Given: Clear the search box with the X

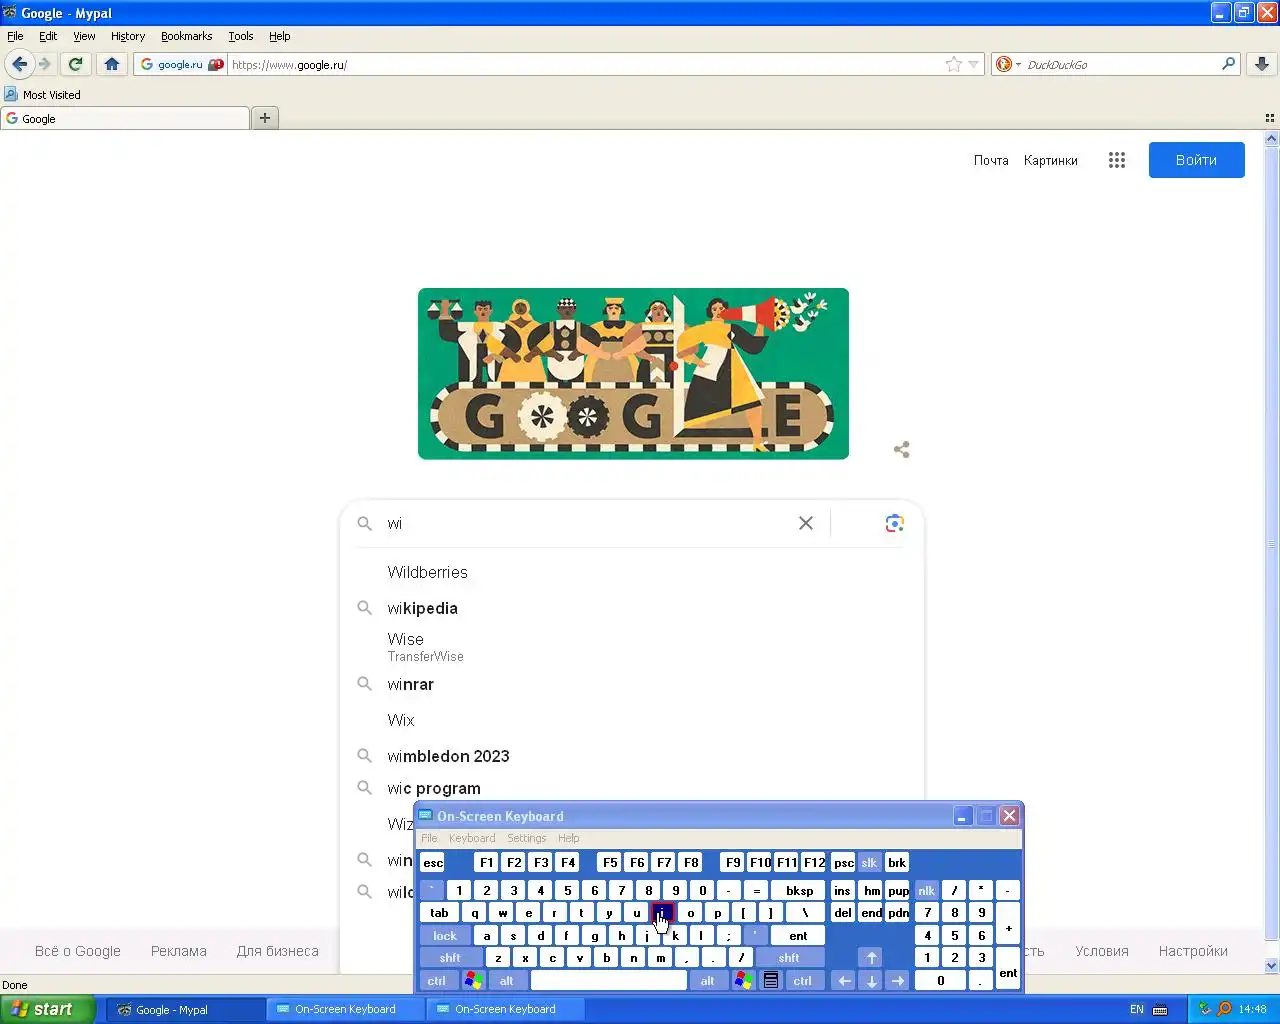Looking at the screenshot, I should pos(805,523).
